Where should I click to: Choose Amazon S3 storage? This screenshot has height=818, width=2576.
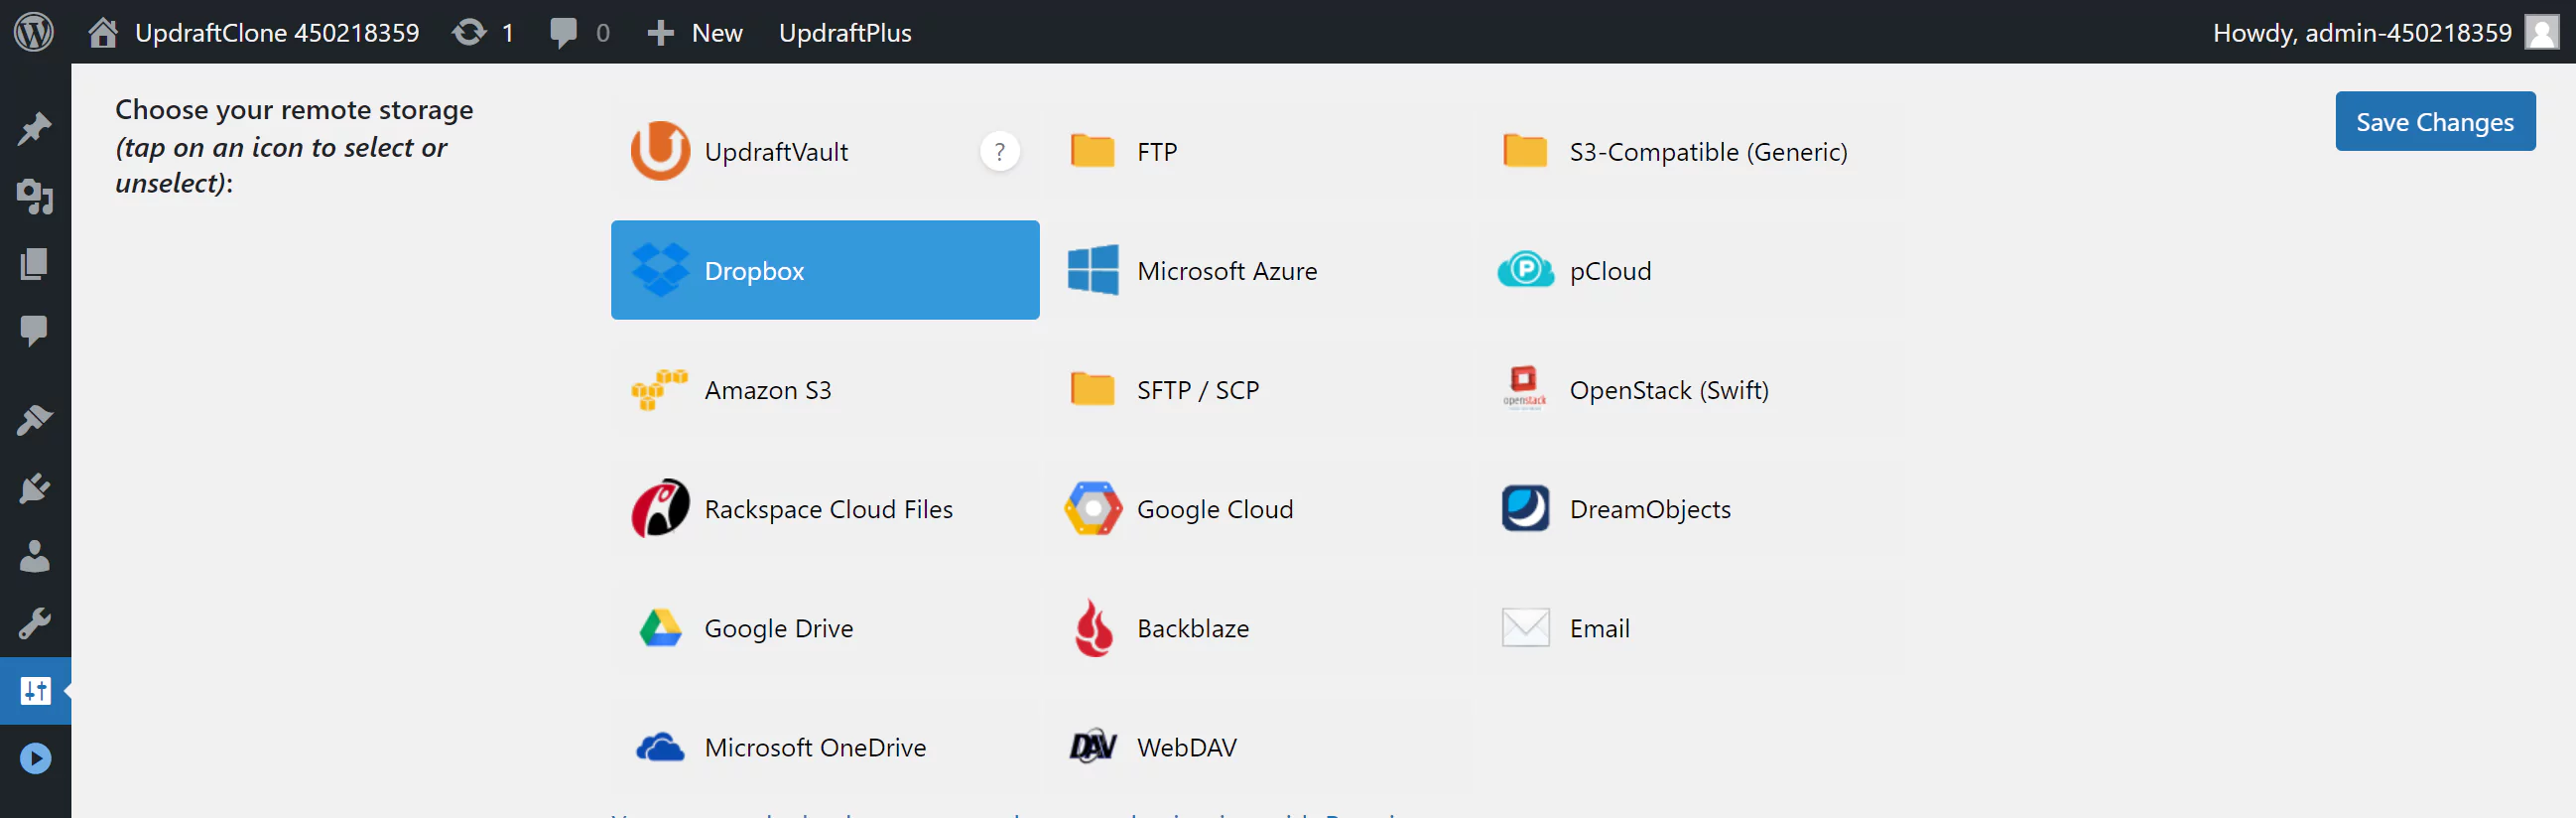pos(825,389)
